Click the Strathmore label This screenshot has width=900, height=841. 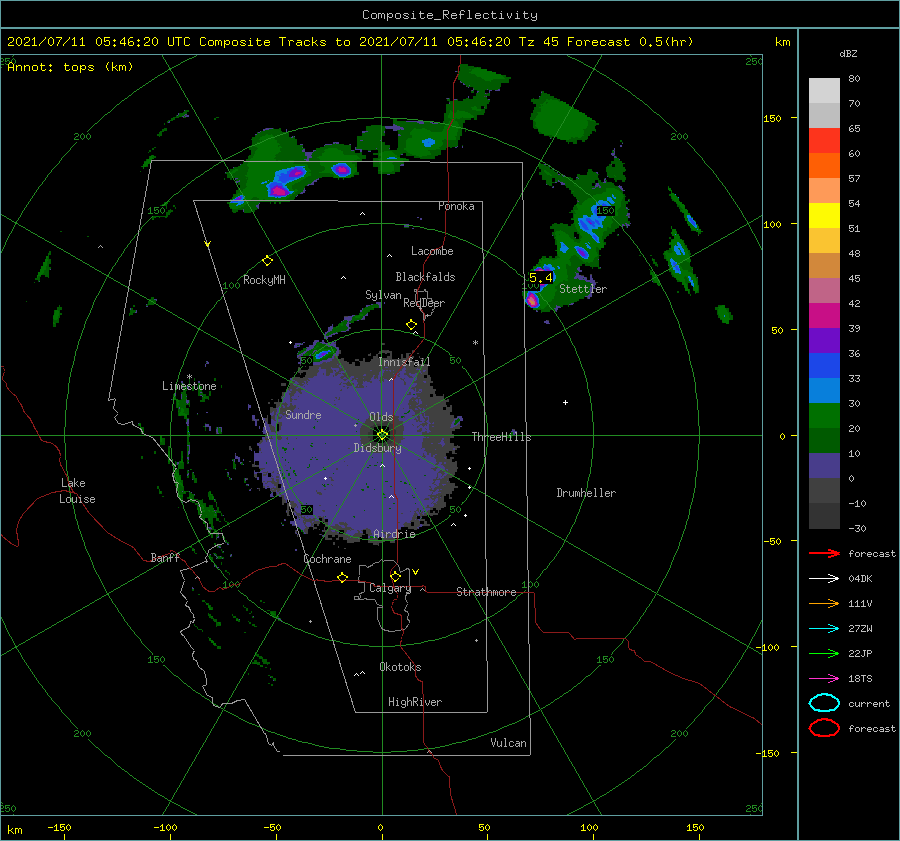(487, 592)
